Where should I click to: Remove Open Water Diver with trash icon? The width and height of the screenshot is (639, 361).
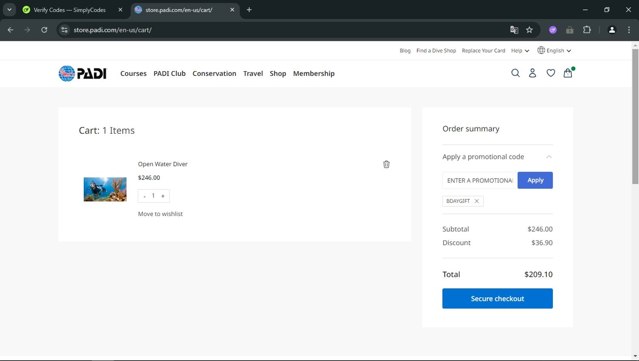[x=386, y=164]
